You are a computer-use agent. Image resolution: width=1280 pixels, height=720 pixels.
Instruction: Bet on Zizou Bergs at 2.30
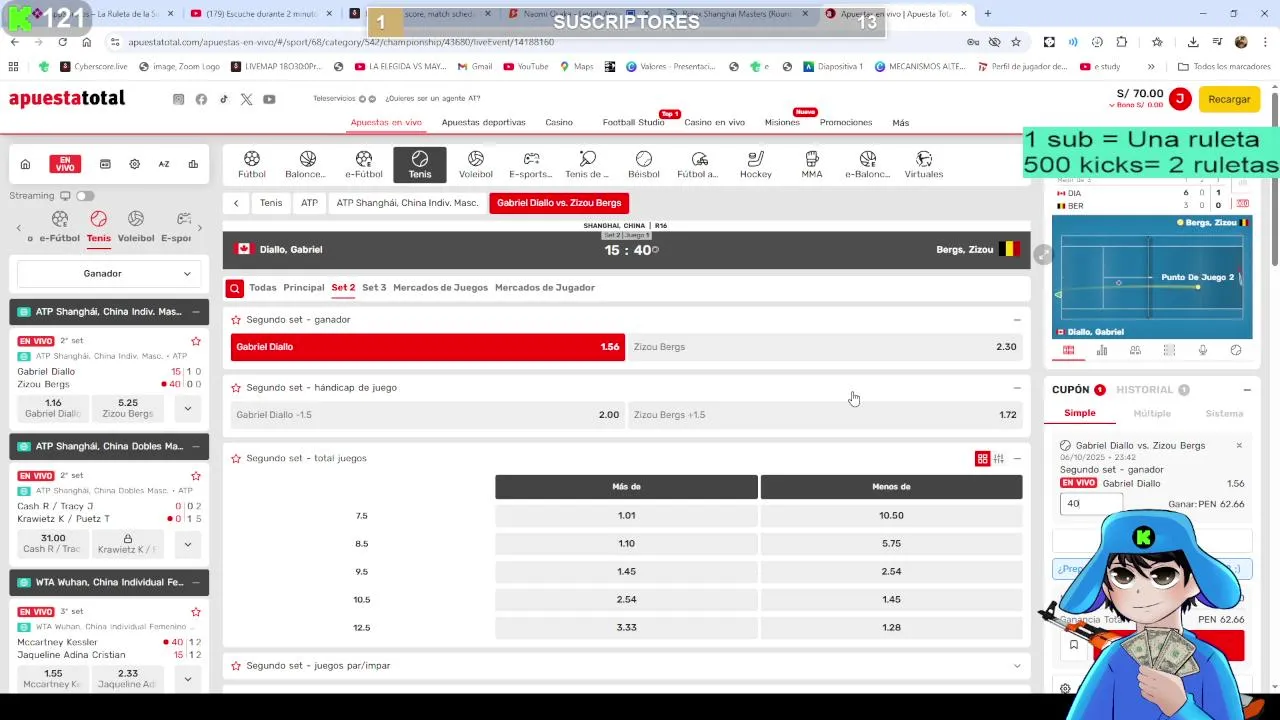click(x=825, y=347)
